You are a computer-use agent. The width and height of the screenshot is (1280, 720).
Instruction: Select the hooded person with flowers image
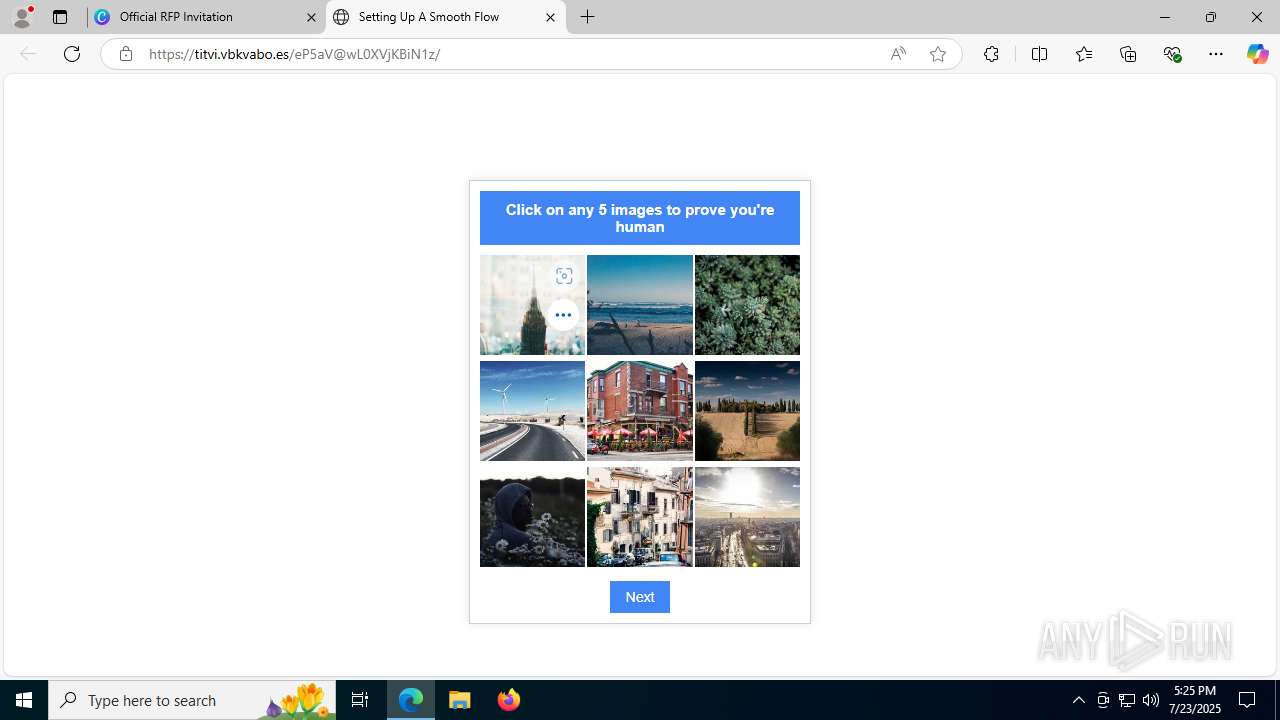[x=532, y=517]
